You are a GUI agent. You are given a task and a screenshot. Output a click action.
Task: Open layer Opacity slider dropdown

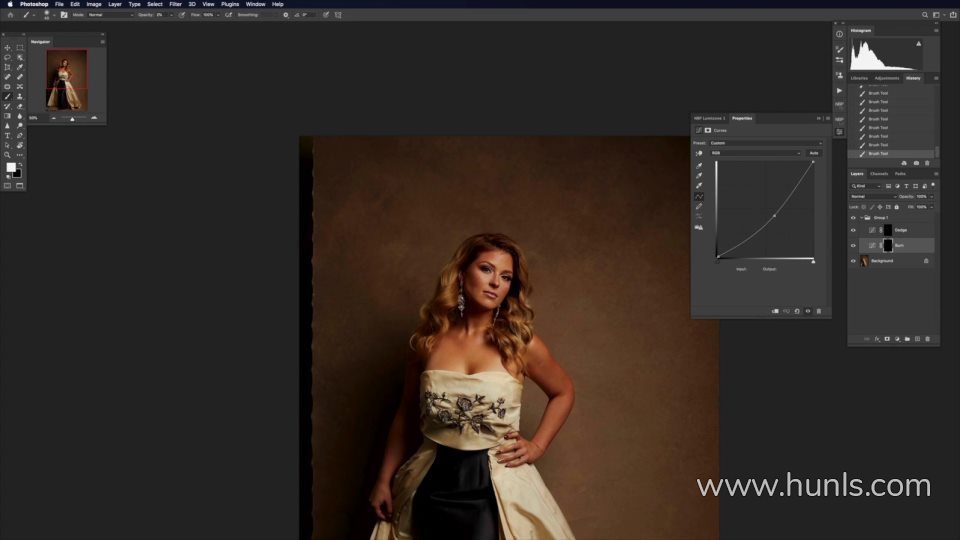pos(931,197)
